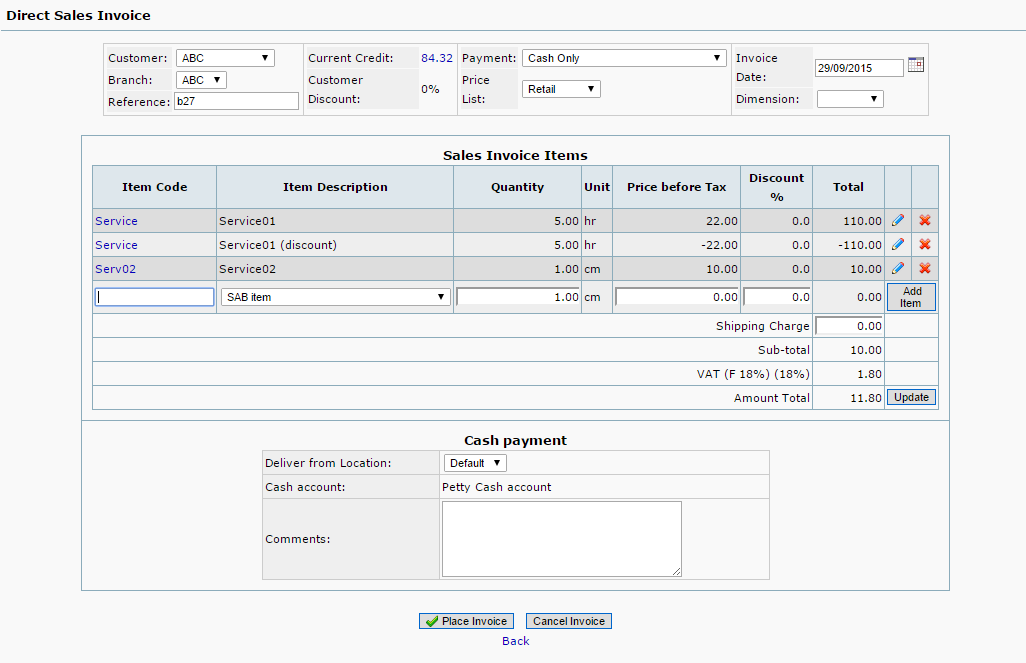
Task: Open the Payment terms dropdown
Action: click(624, 58)
